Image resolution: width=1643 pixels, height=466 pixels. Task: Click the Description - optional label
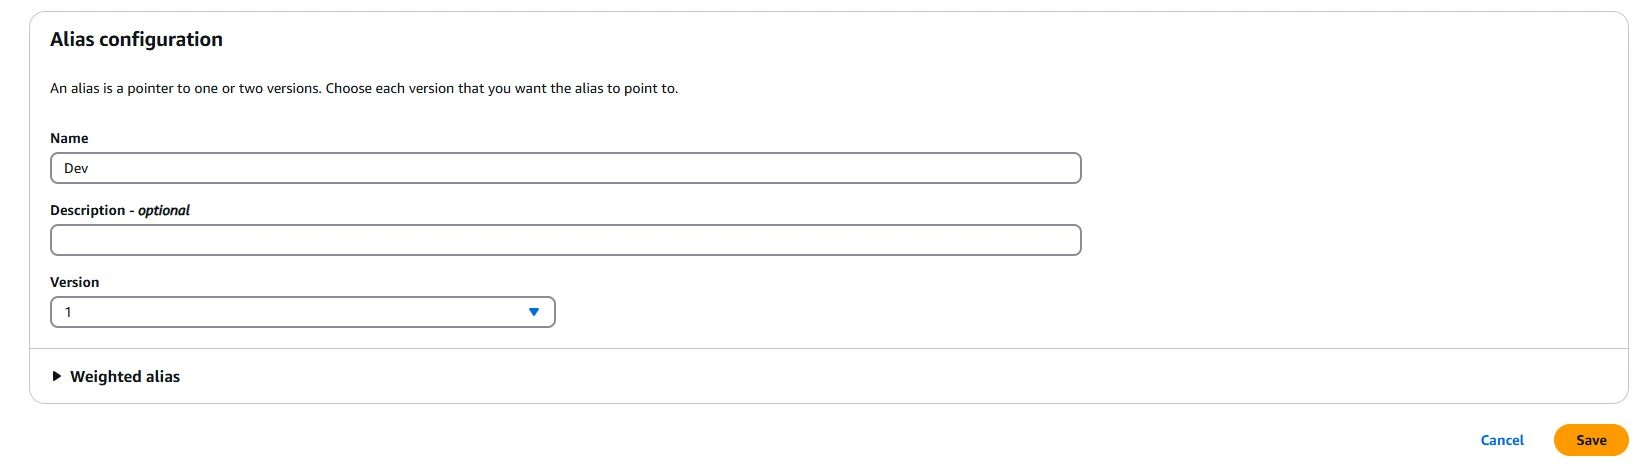point(120,210)
